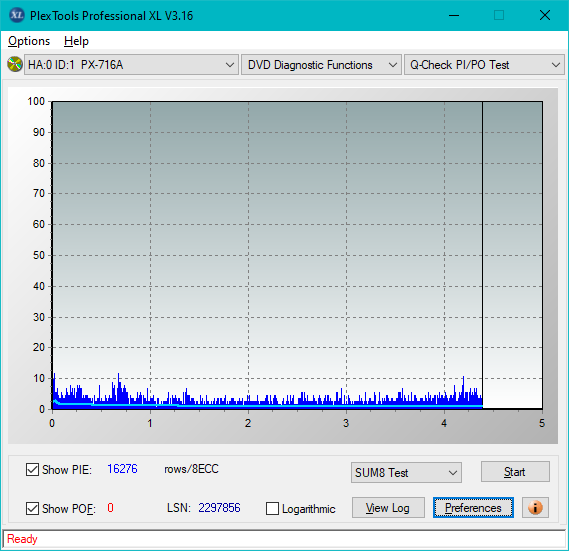The height and width of the screenshot is (551, 569).
Task: Click the rows/8ECC label
Action: [191, 469]
